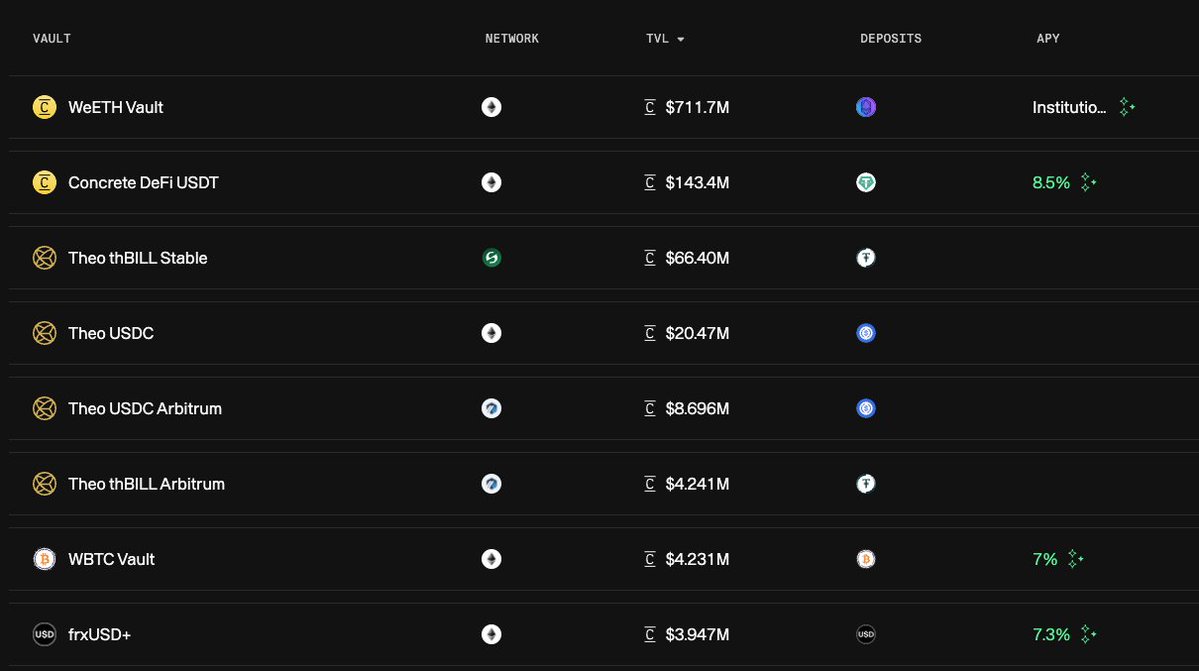Click the $711.7M TVL value
The width and height of the screenshot is (1199, 671).
(x=697, y=107)
